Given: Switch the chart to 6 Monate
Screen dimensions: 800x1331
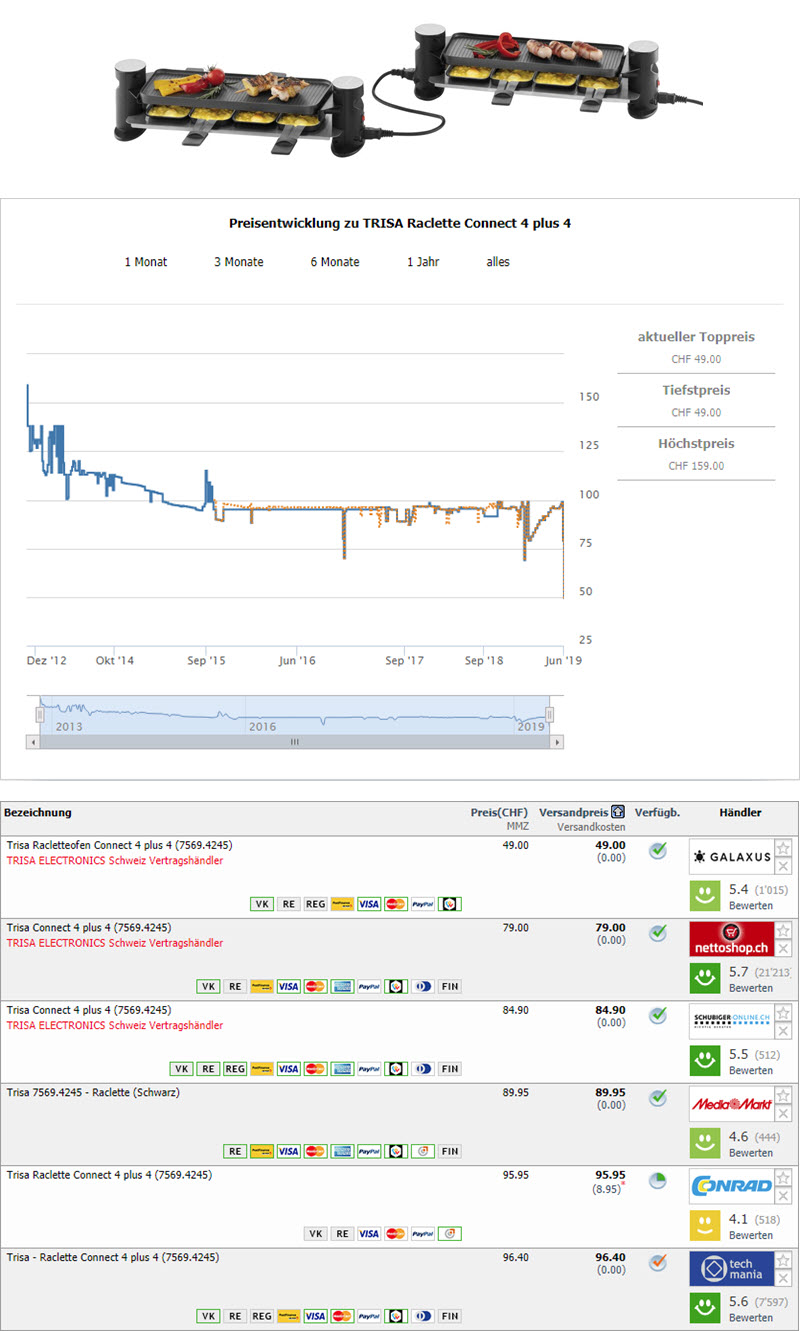Looking at the screenshot, I should click(334, 262).
